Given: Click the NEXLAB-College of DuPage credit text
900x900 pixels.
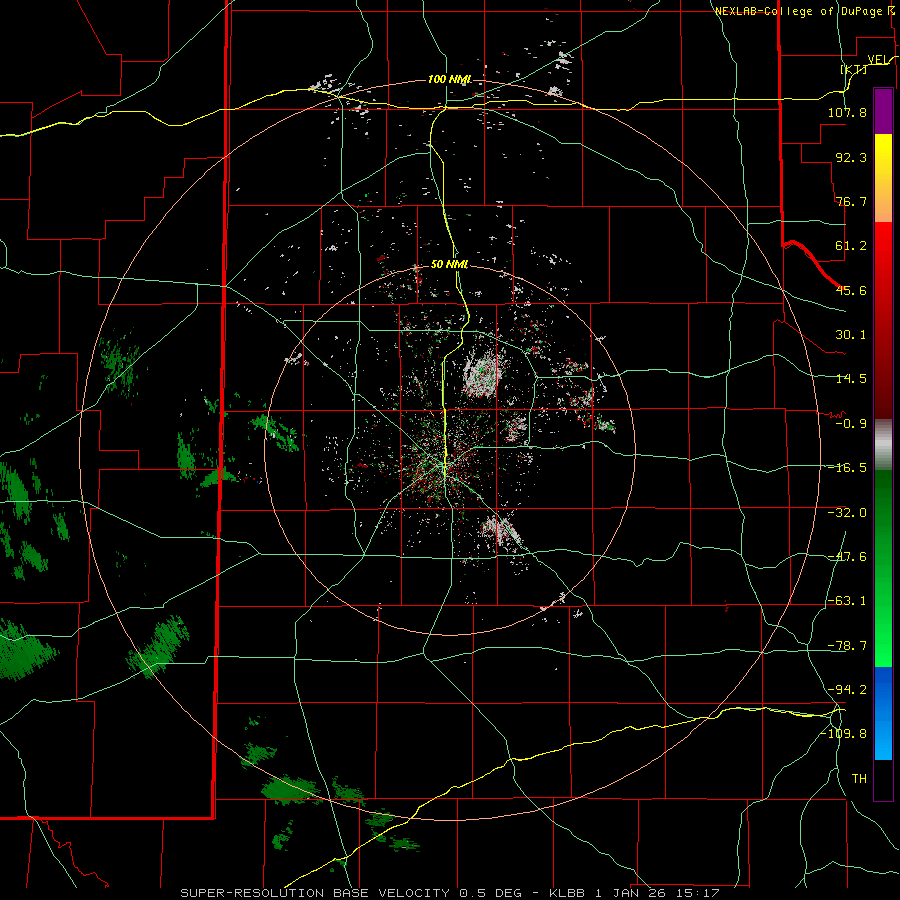Looking at the screenshot, I should click(x=799, y=11).
